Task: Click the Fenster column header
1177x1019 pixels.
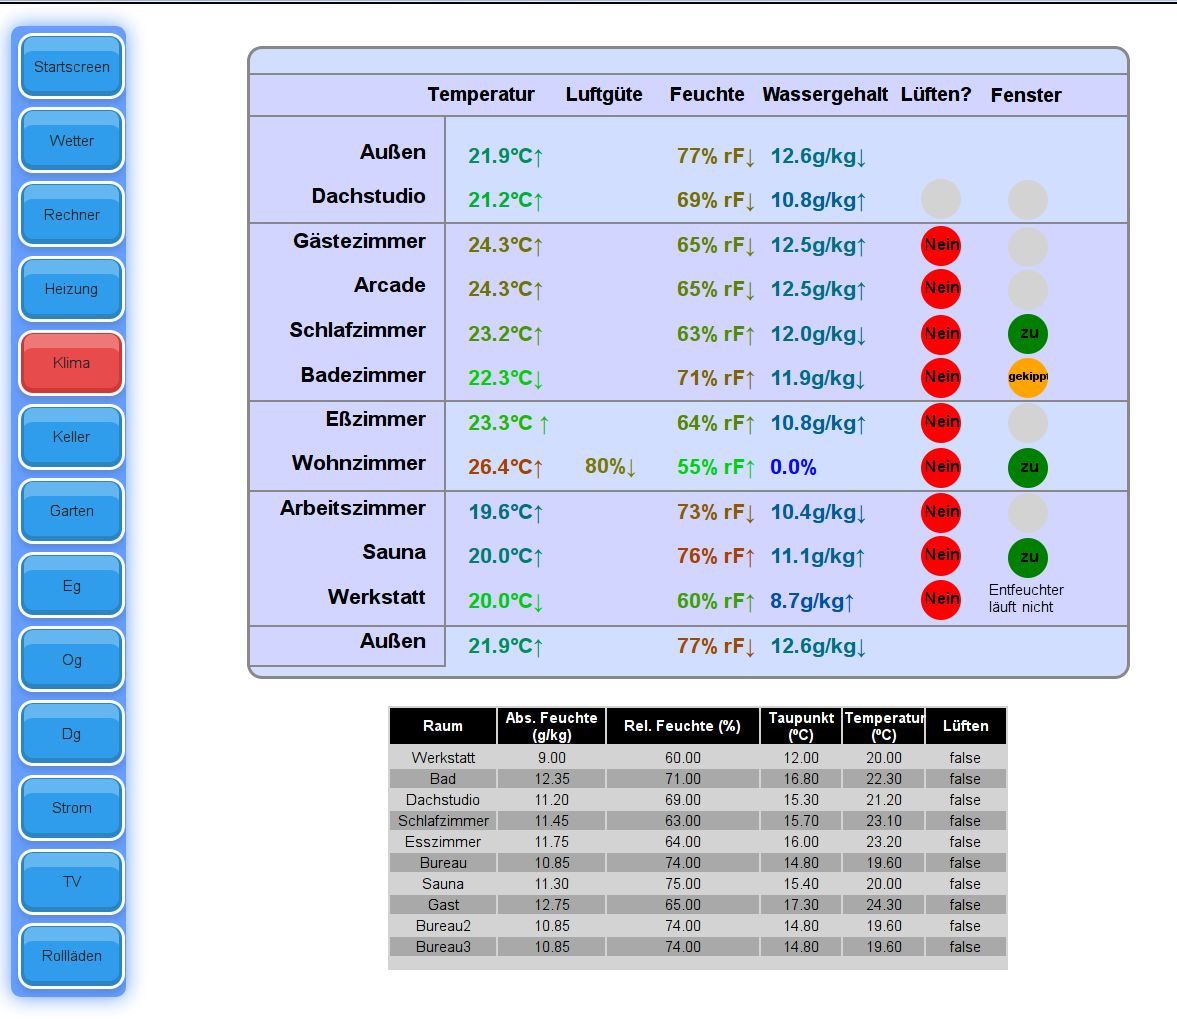Action: point(1026,95)
